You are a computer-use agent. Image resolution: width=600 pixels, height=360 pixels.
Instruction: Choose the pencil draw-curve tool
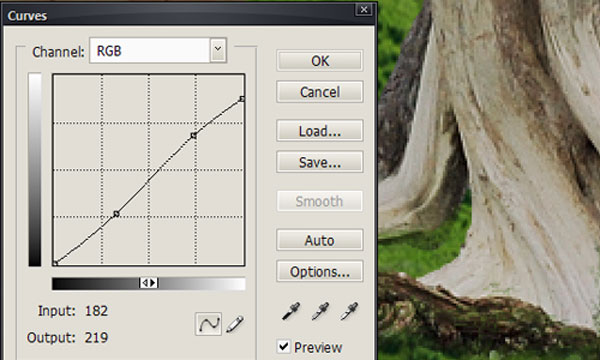tap(235, 324)
